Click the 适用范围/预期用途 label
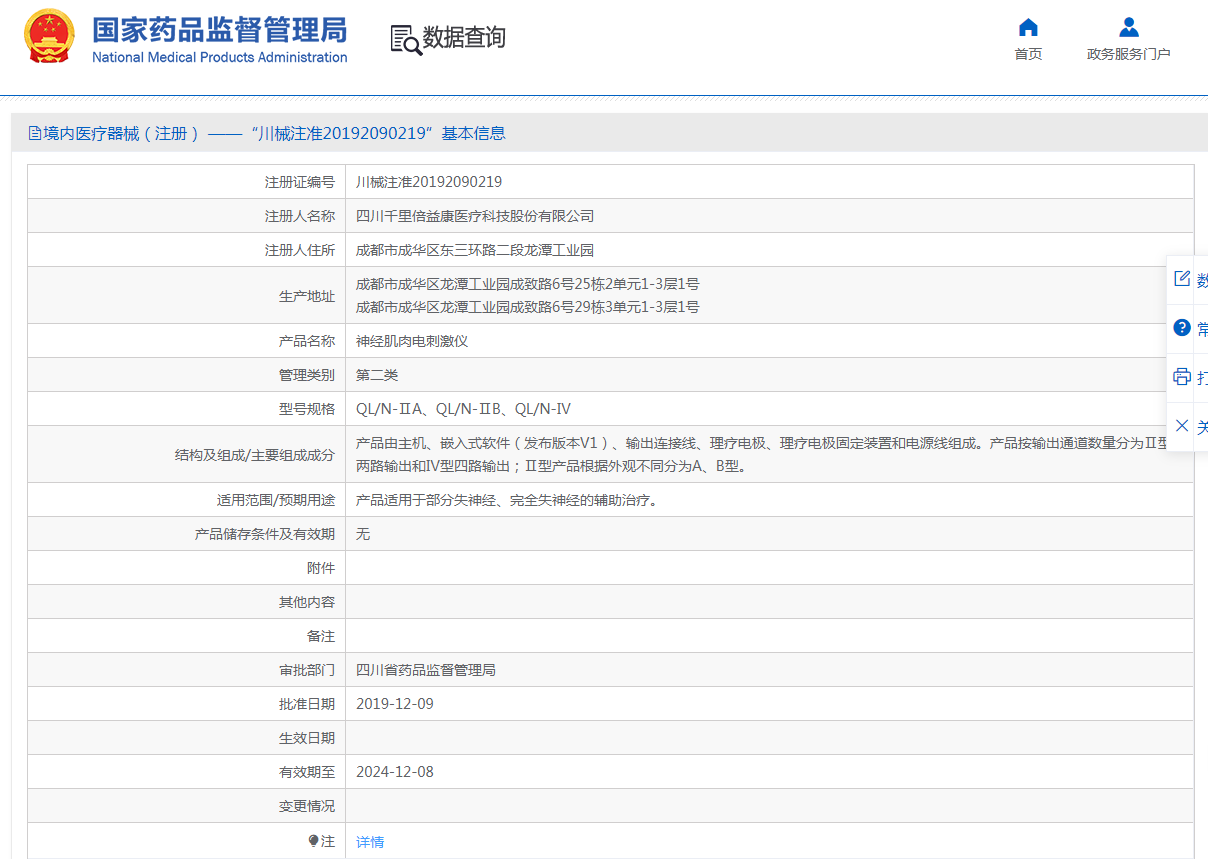This screenshot has height=859, width=1208. (276, 500)
